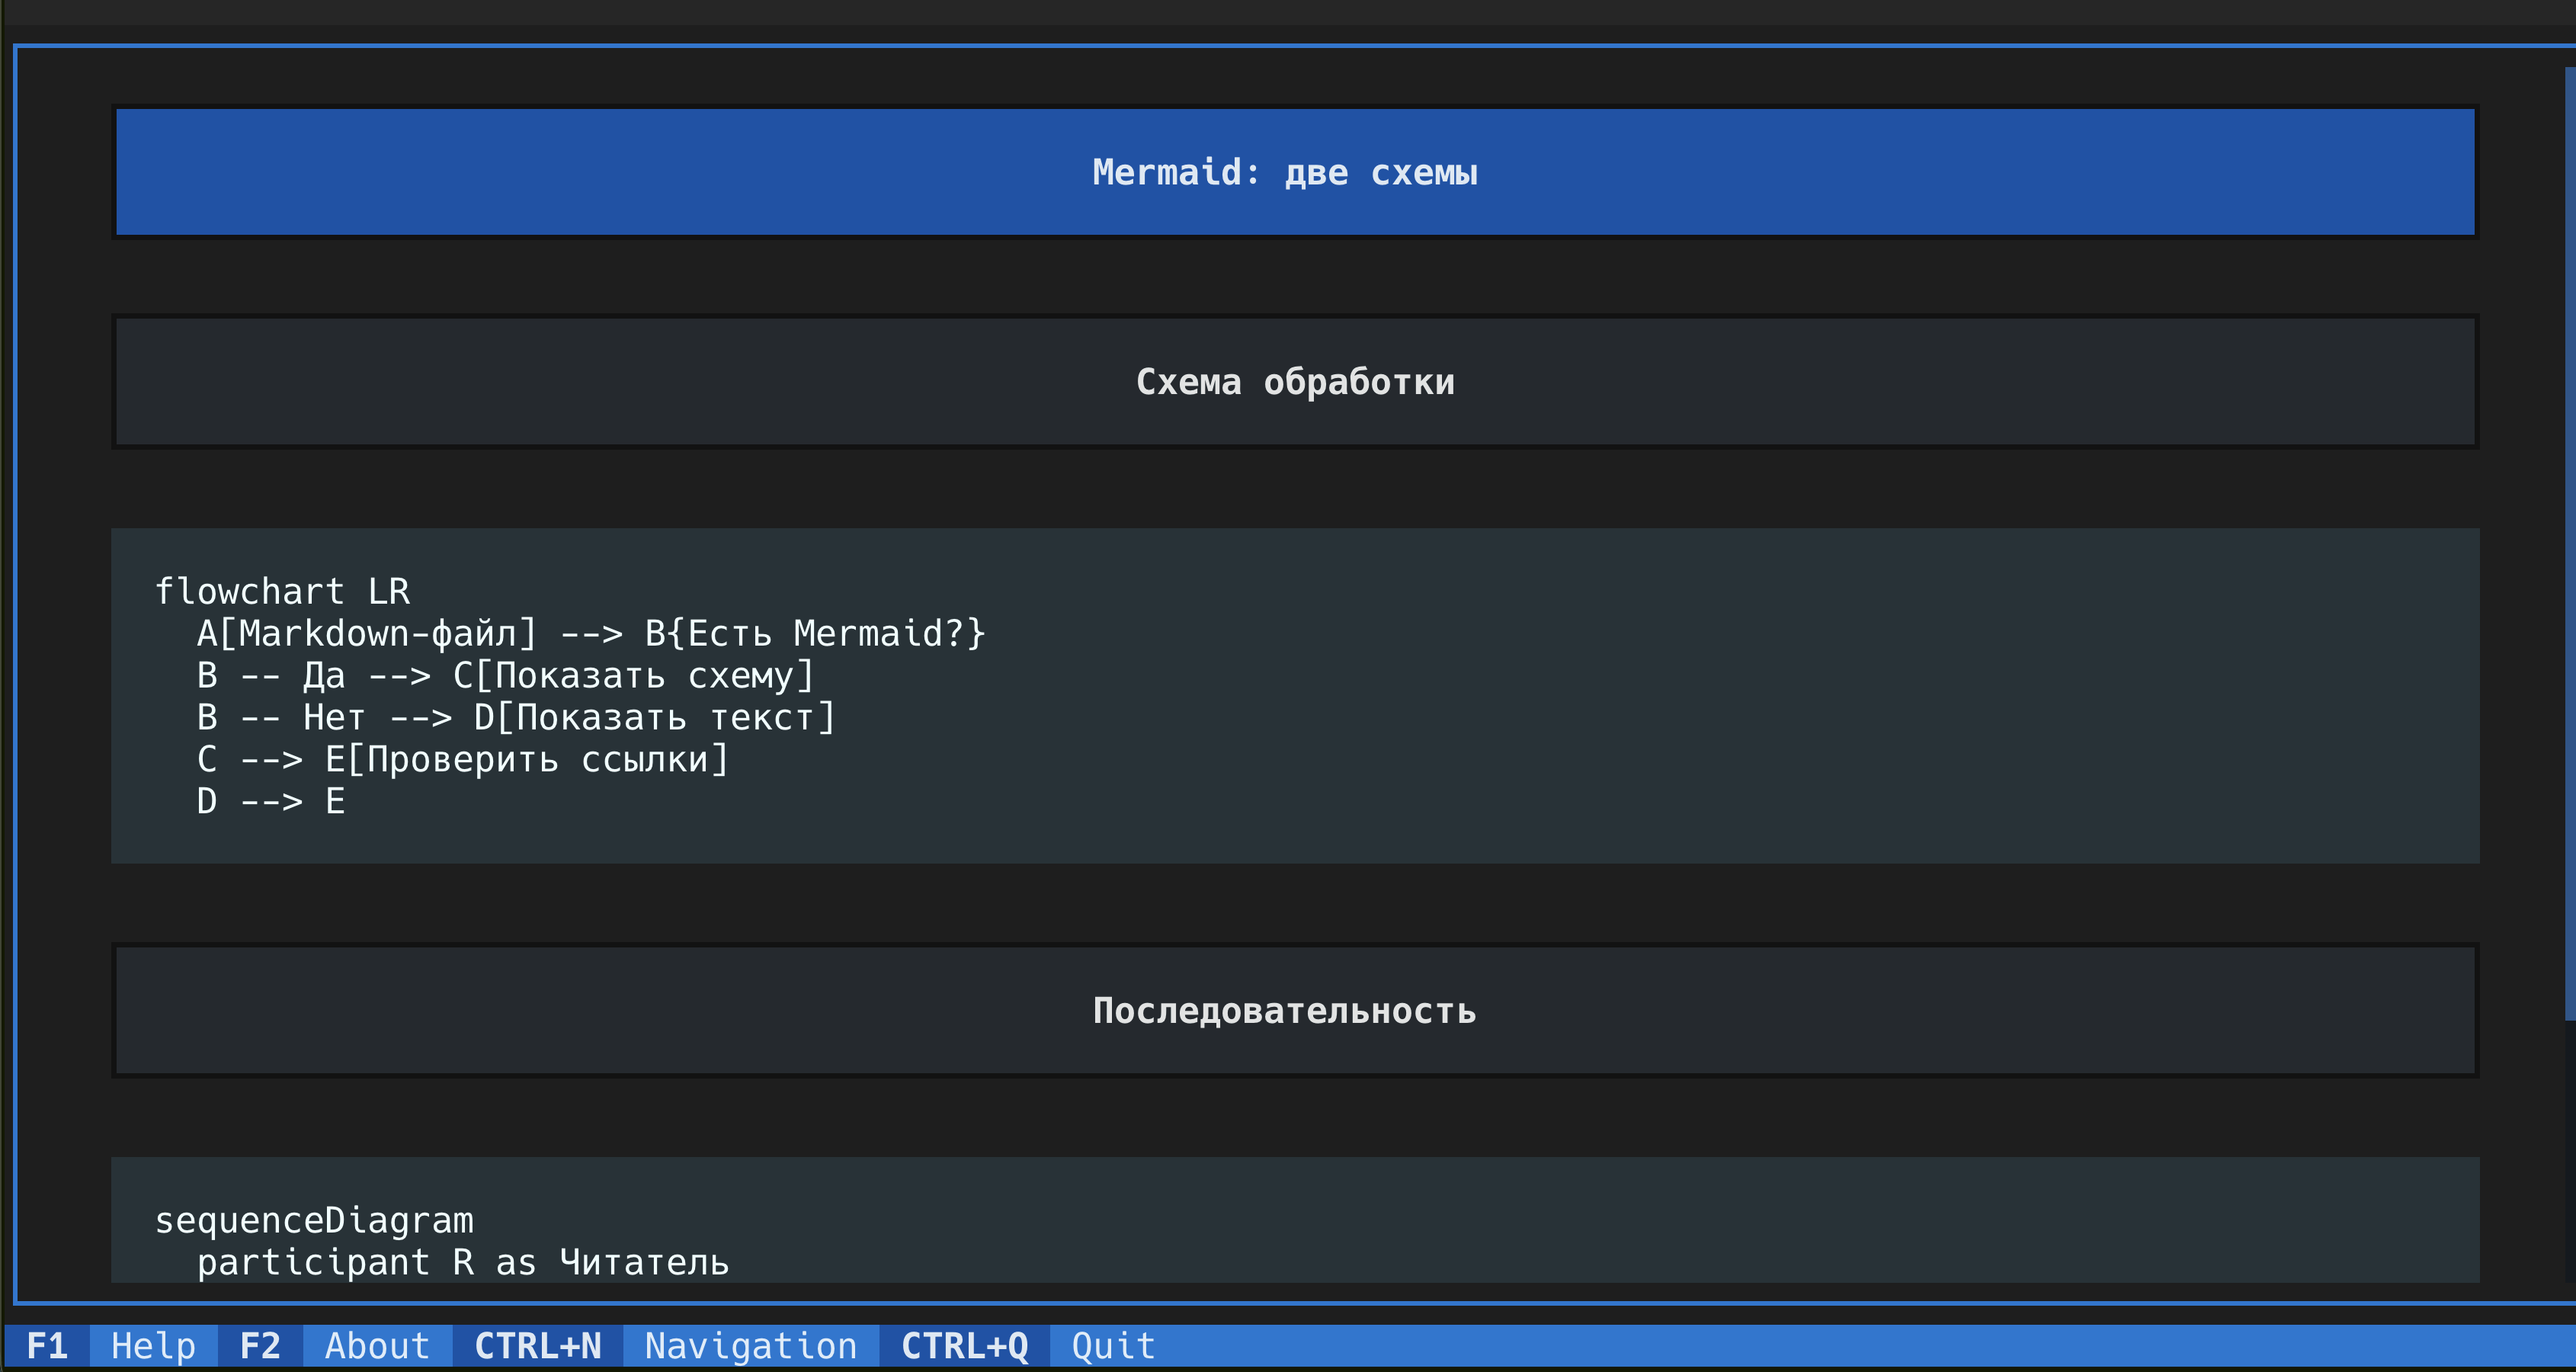The height and width of the screenshot is (1372, 2576).
Task: Open About from the F2 footer item
Action: point(335,1346)
